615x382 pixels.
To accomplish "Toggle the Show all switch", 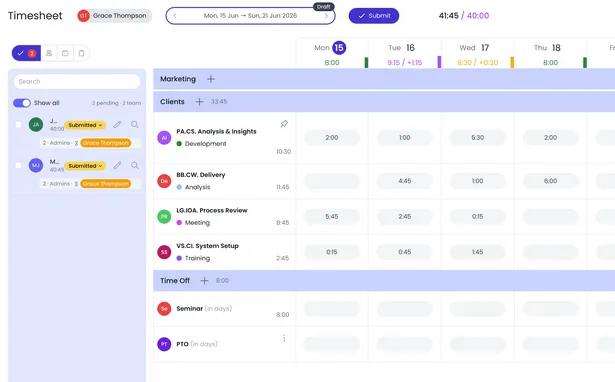I will [x=22, y=103].
